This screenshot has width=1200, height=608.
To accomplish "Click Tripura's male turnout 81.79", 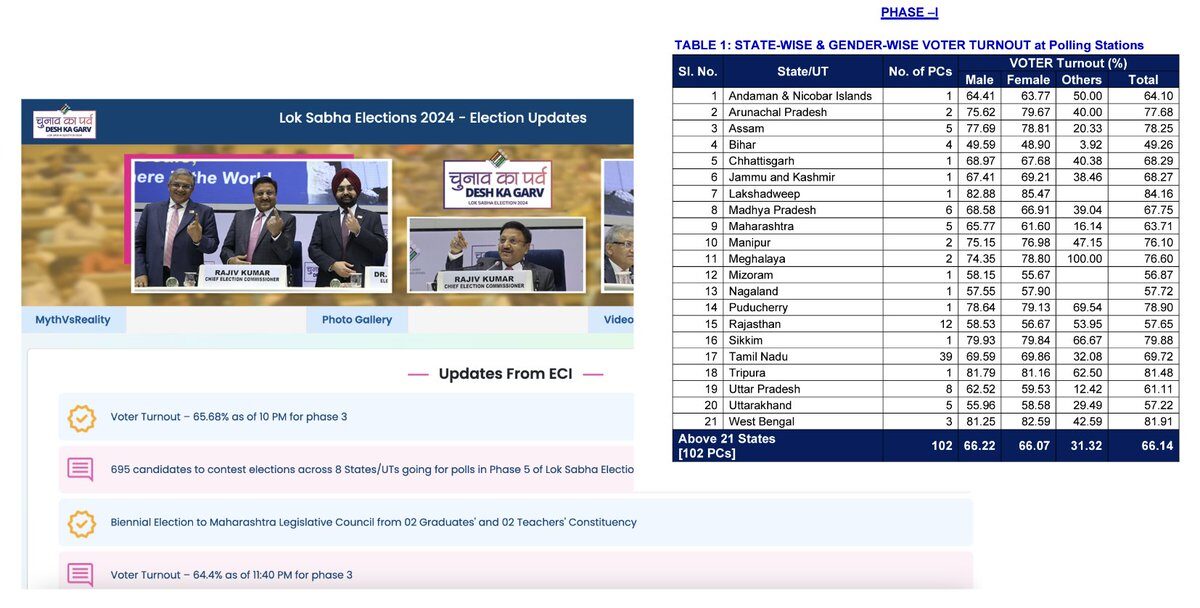I will (980, 373).
